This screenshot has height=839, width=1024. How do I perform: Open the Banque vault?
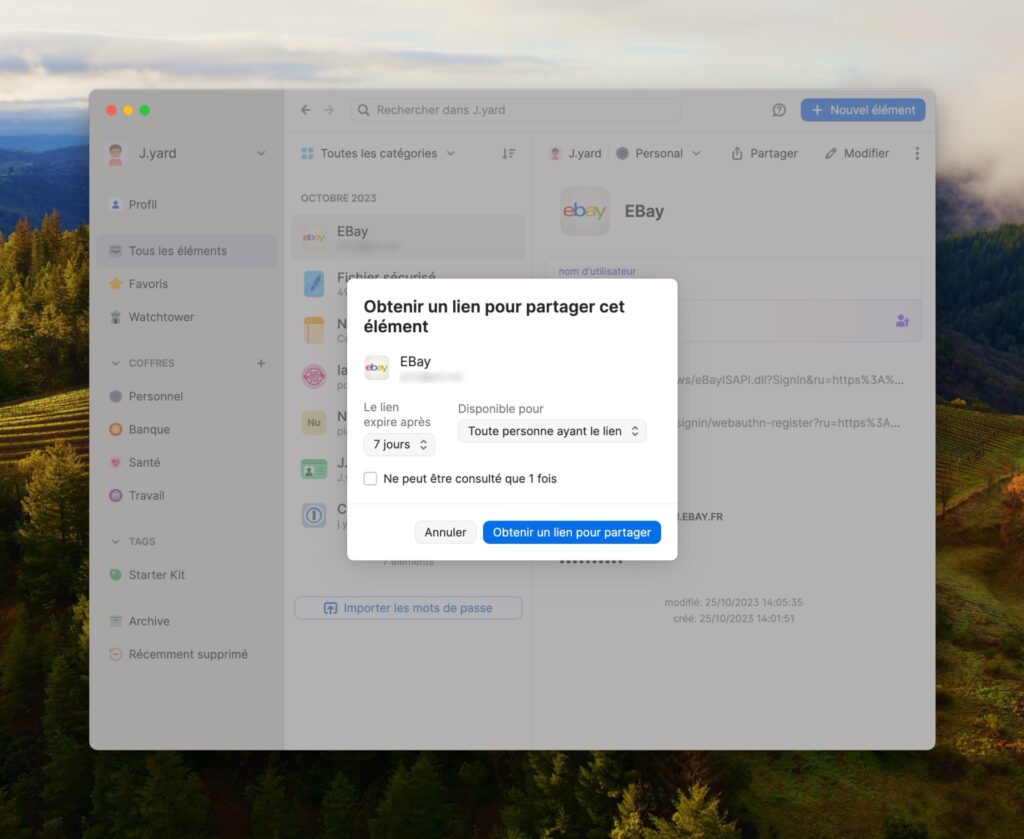186,430
